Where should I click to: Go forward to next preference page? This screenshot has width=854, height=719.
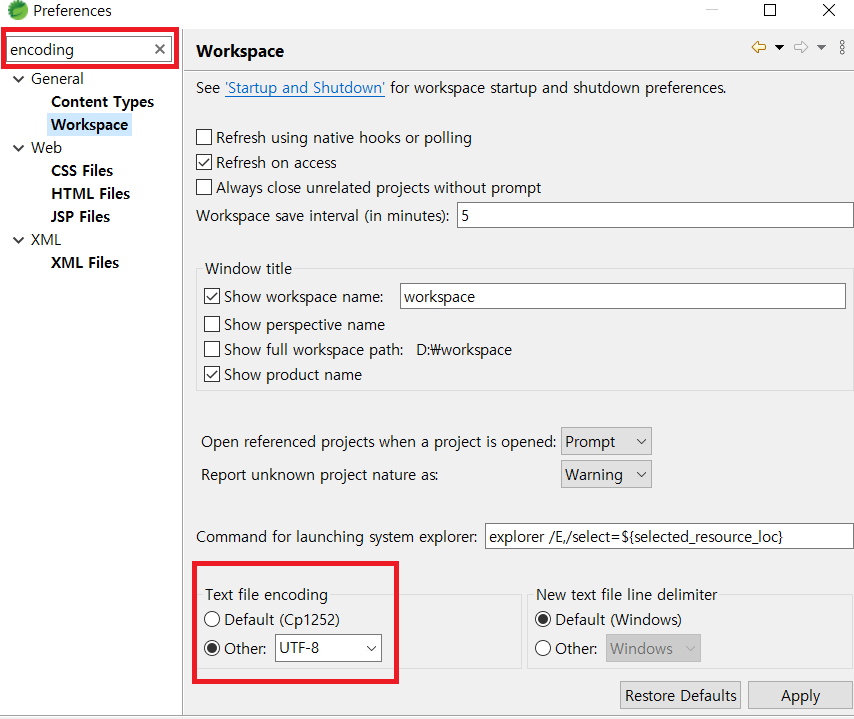pyautogui.click(x=801, y=47)
